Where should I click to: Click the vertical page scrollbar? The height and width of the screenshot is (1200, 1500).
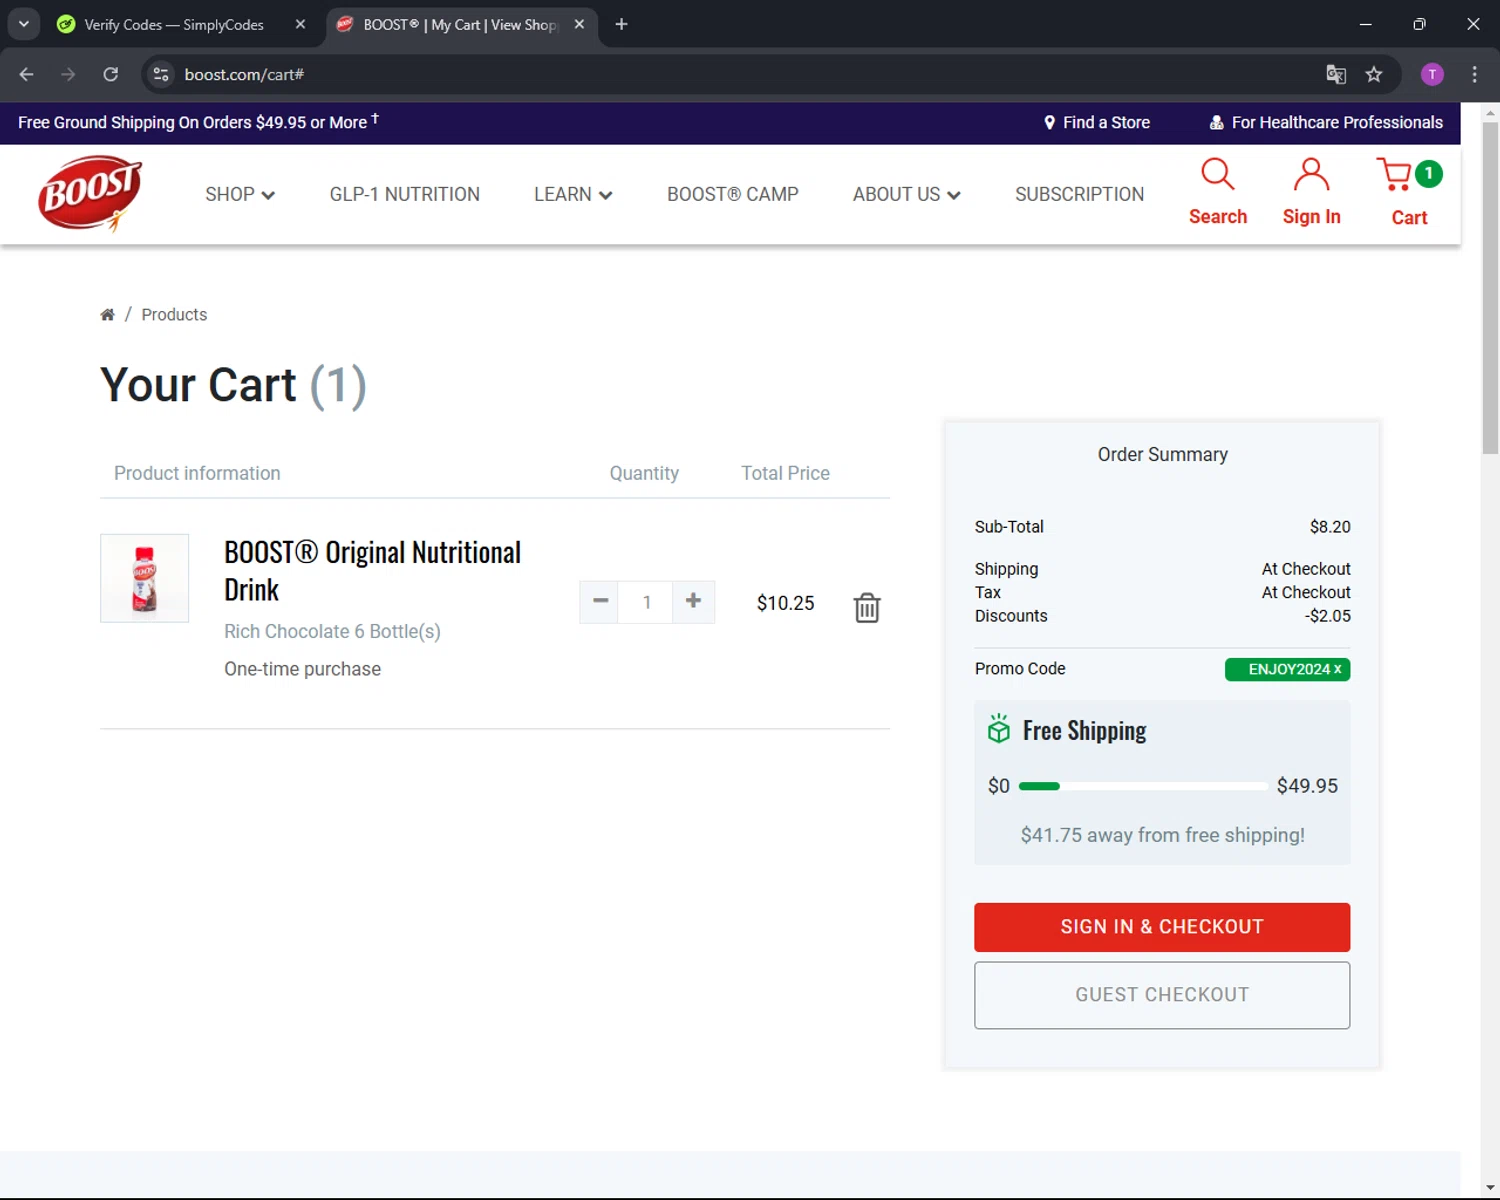1490,287
